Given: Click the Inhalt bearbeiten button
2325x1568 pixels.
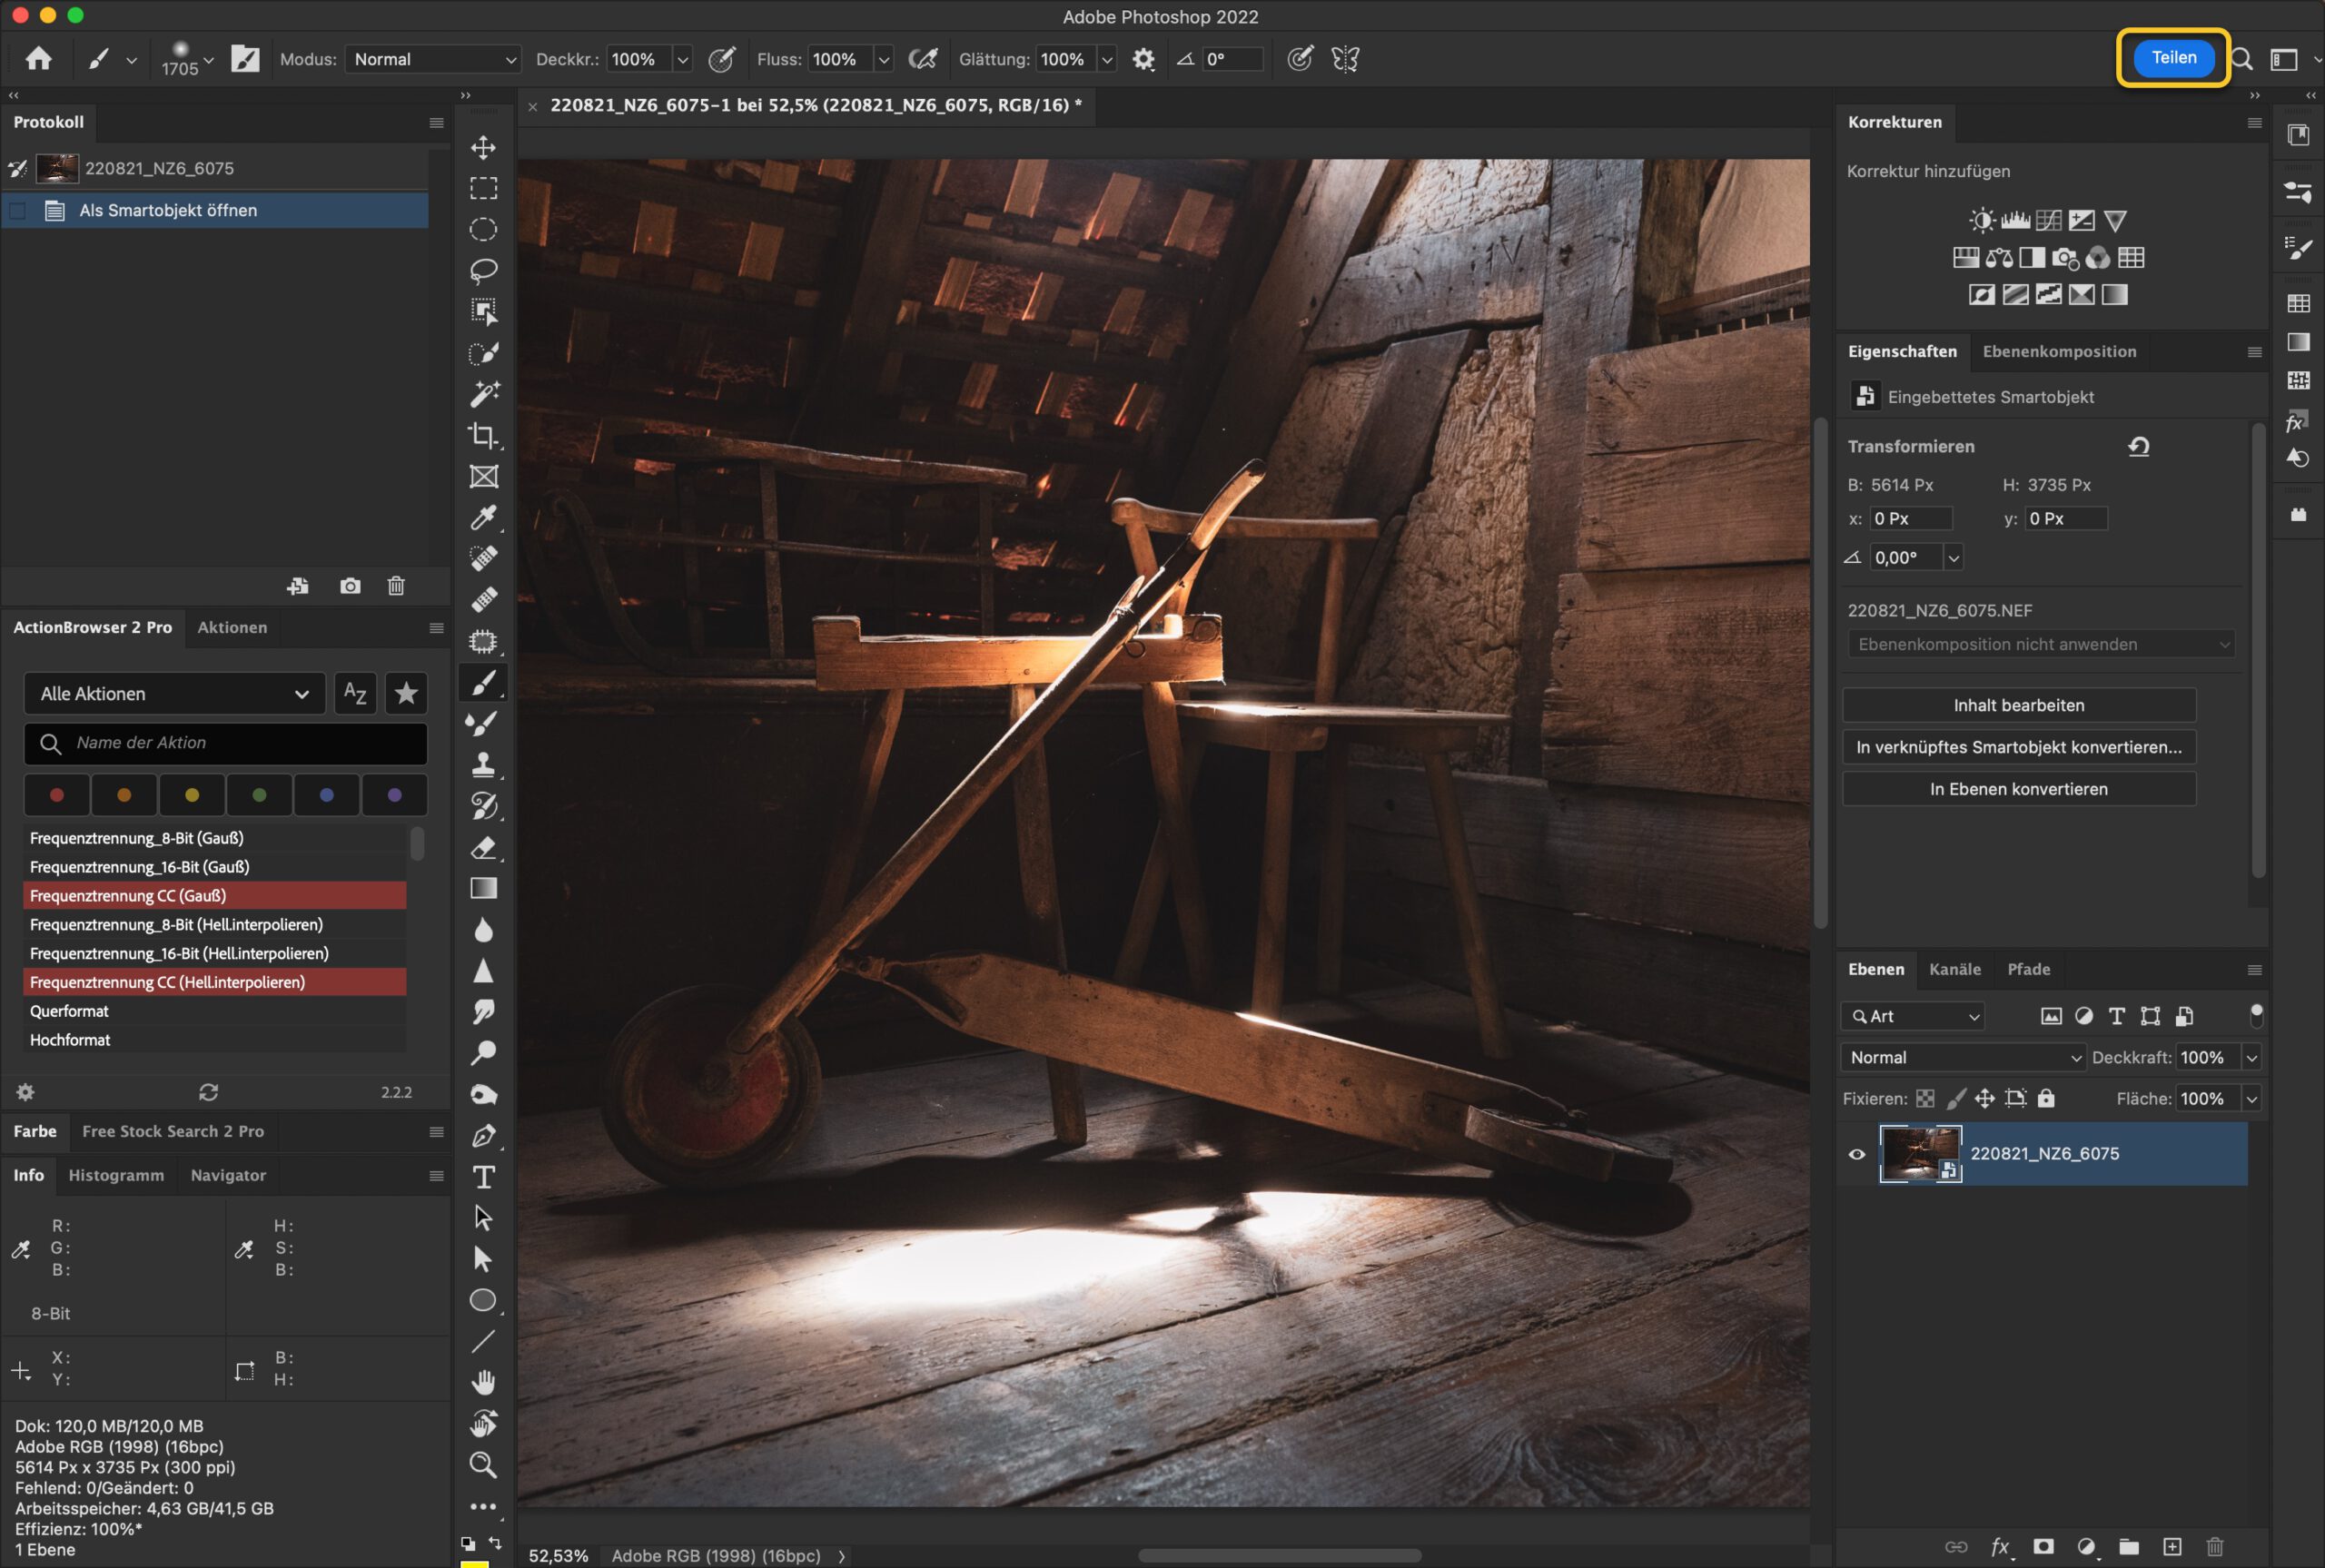Looking at the screenshot, I should 2018,705.
